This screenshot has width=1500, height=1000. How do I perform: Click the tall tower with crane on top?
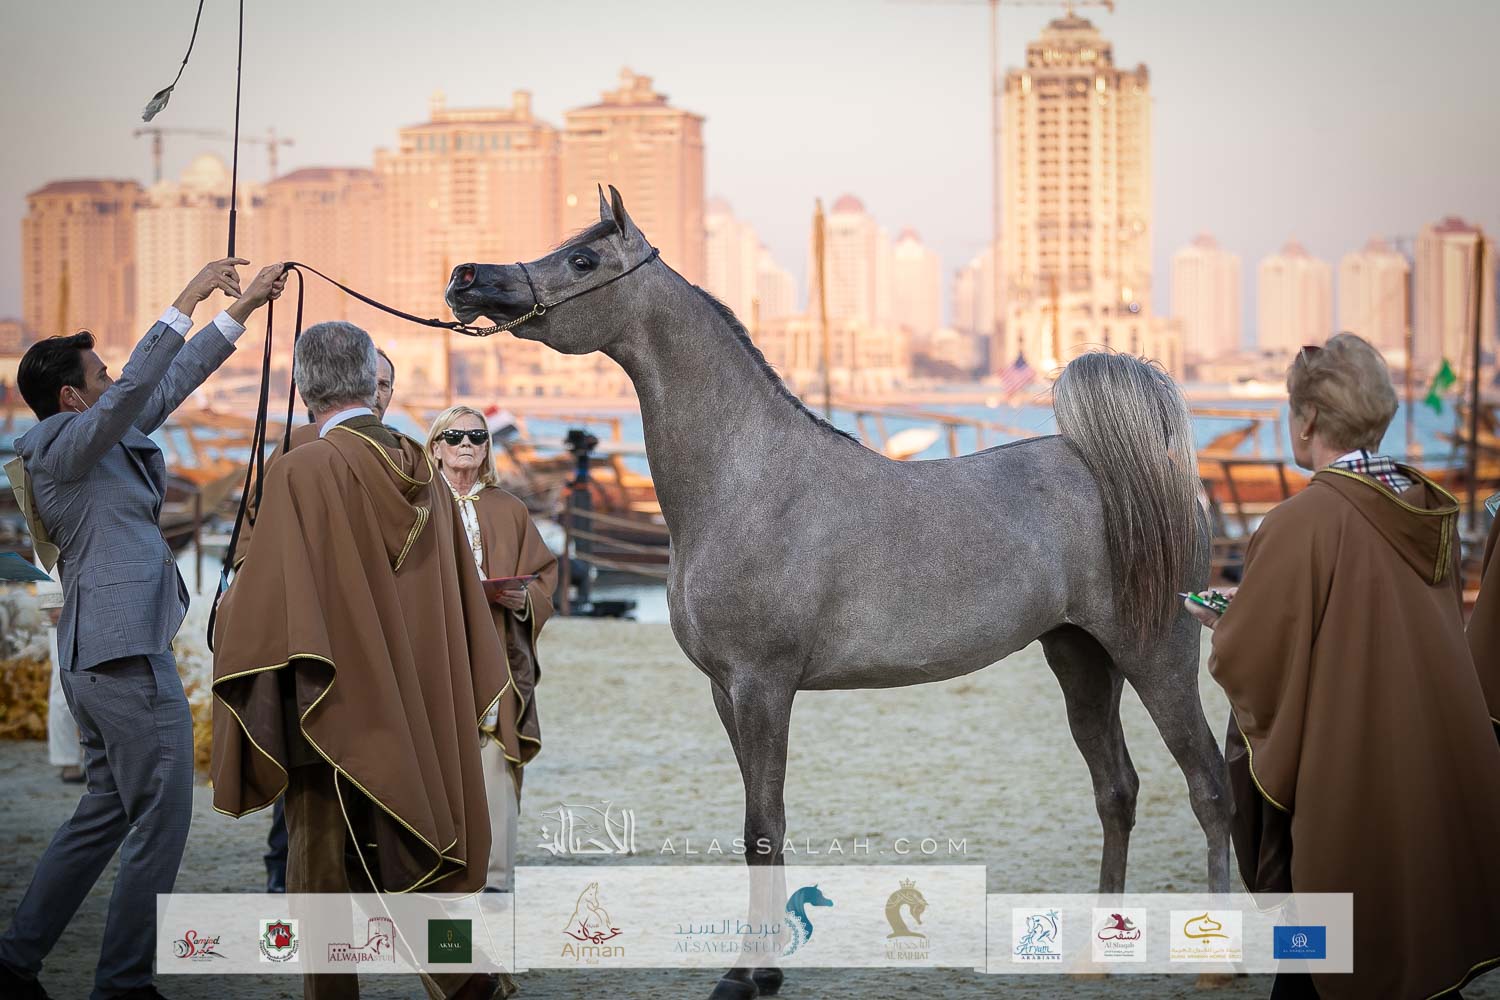click(1075, 180)
